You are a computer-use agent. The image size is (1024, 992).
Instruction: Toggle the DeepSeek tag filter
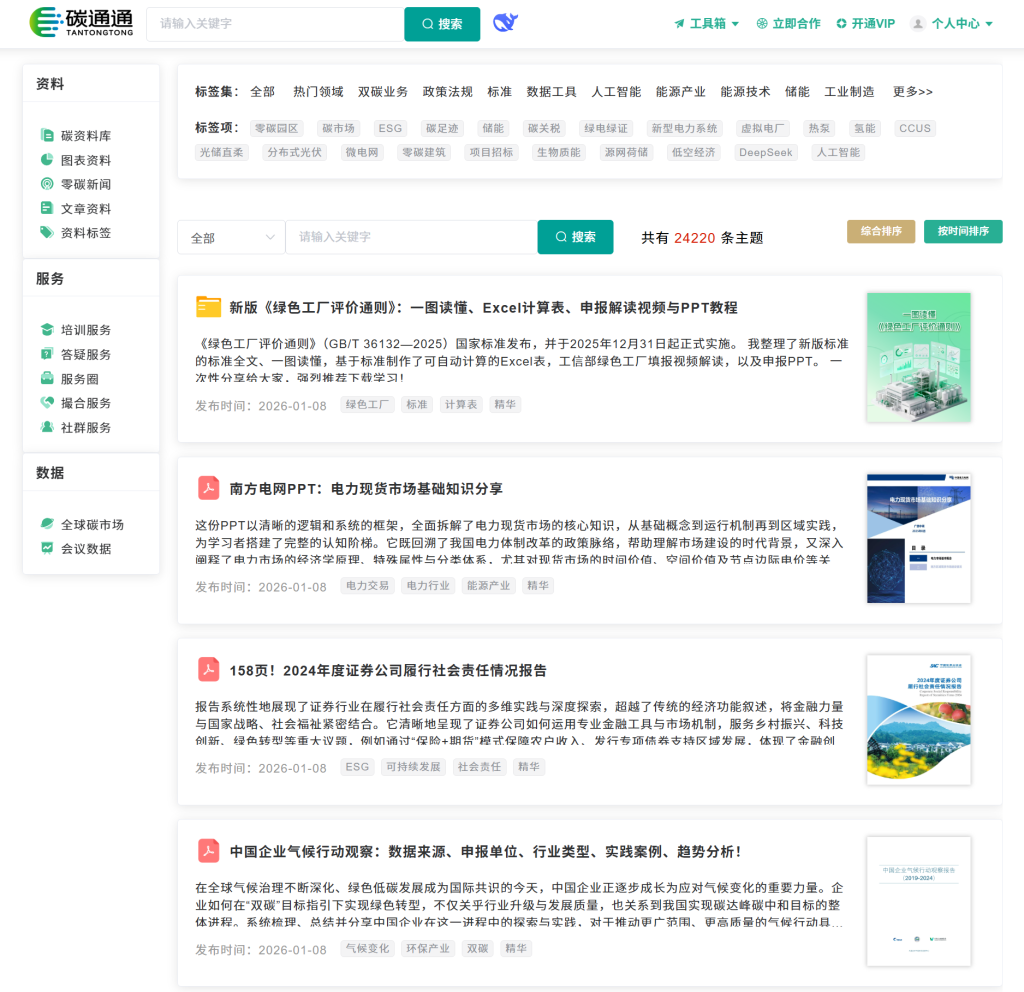(765, 153)
